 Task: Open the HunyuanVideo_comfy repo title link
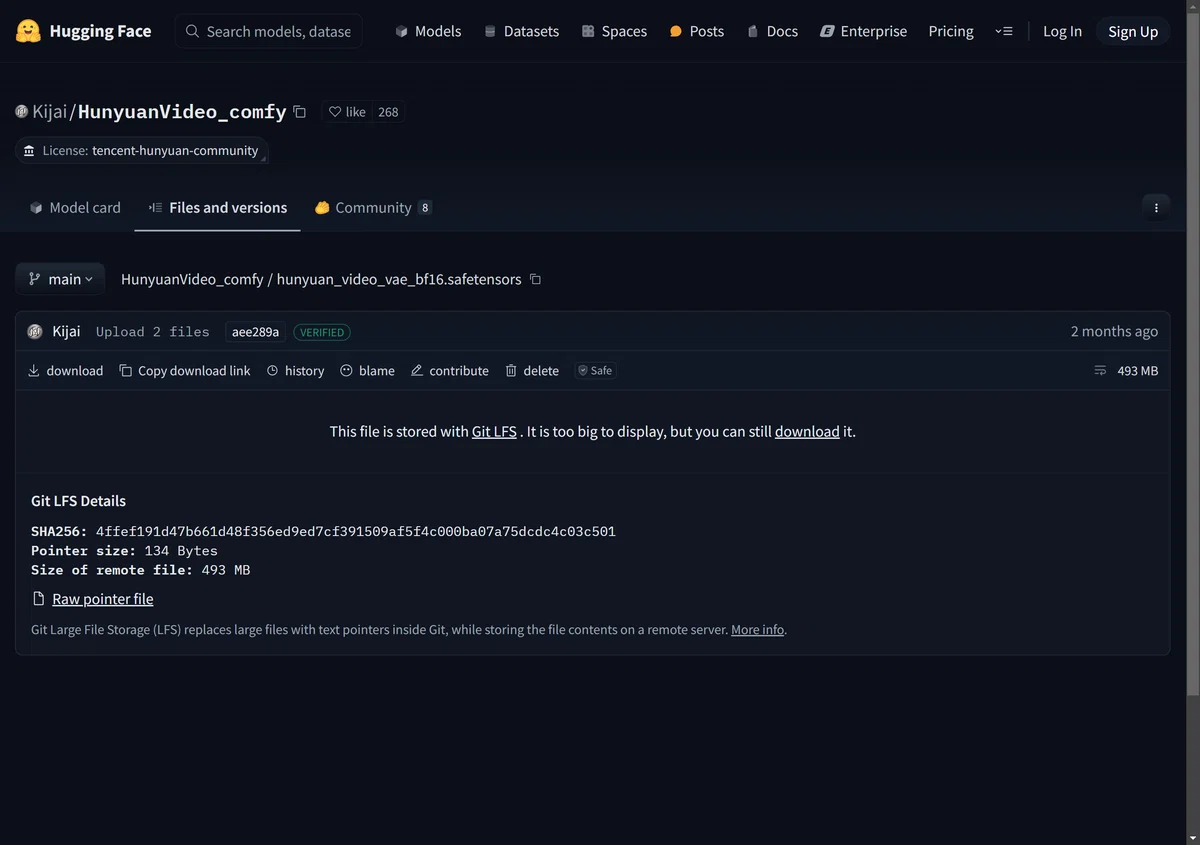182,112
